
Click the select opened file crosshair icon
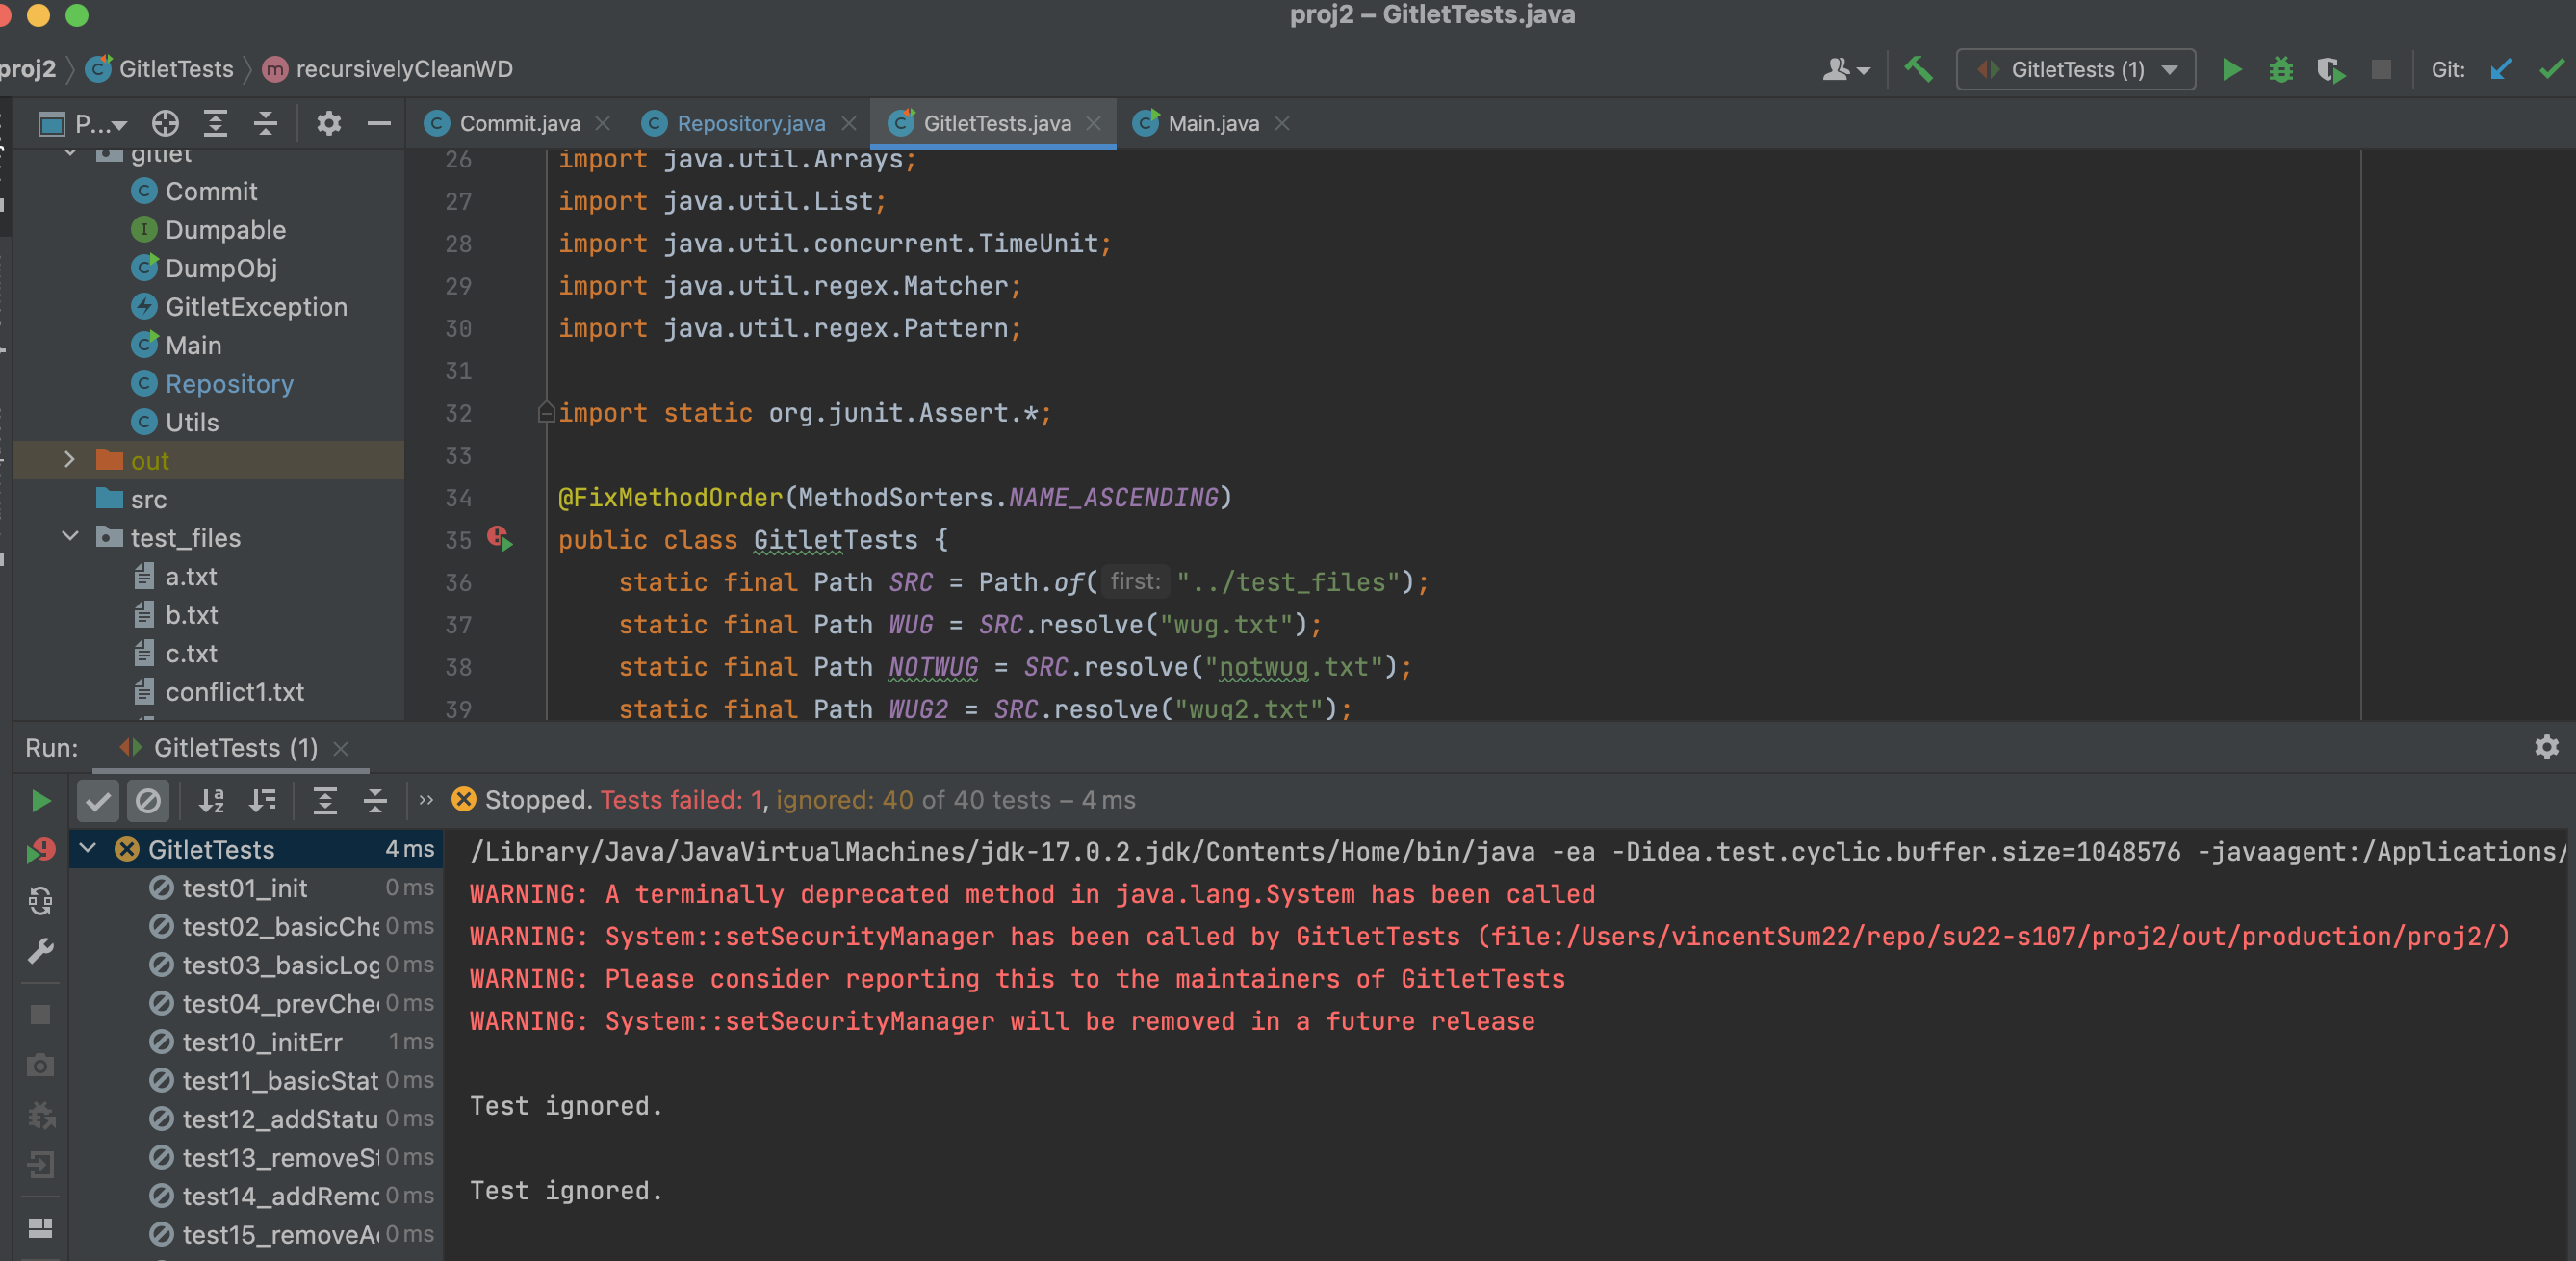165,123
